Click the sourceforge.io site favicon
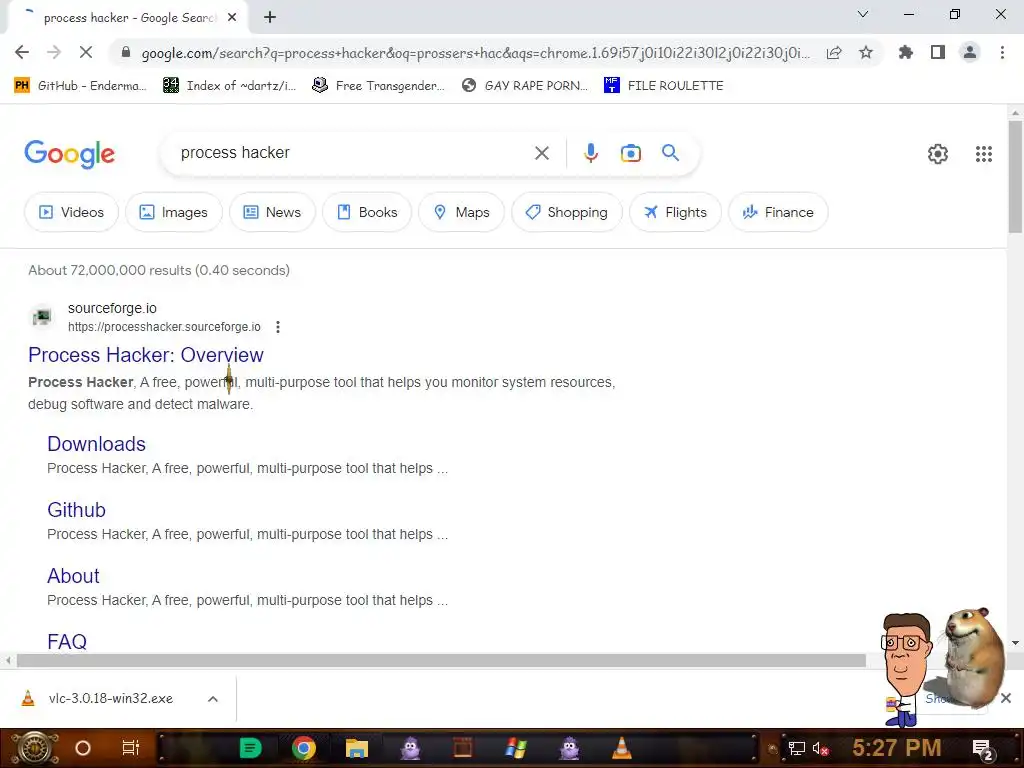The height and width of the screenshot is (768, 1024). [42, 317]
